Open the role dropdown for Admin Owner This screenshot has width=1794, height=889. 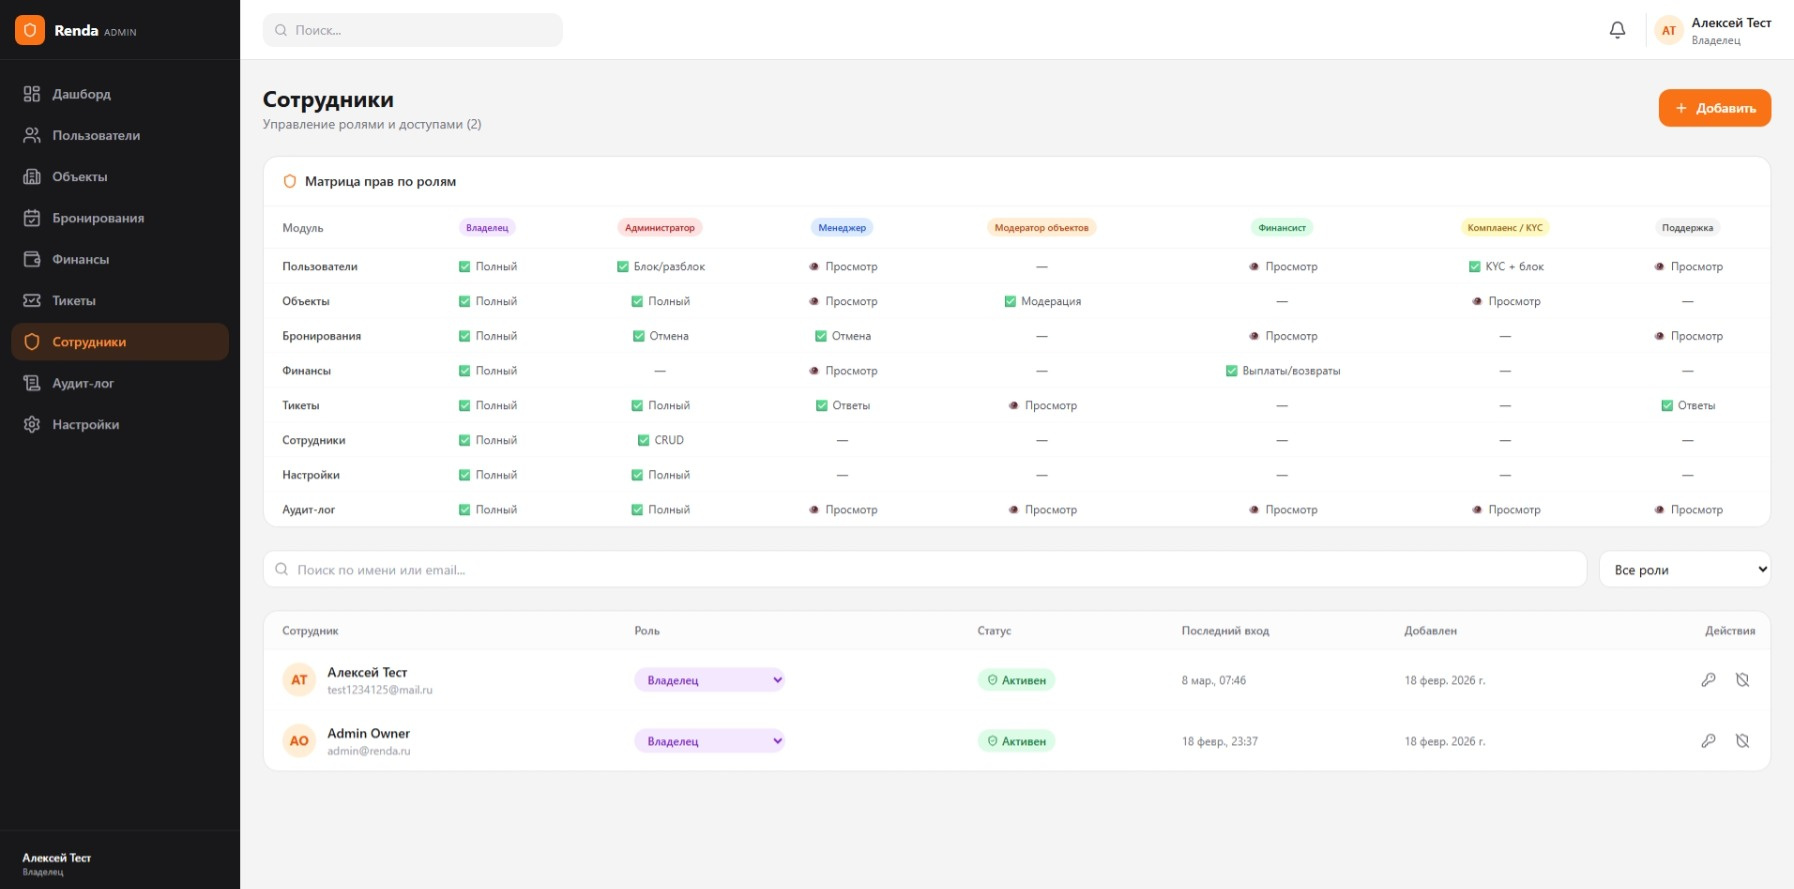point(709,741)
